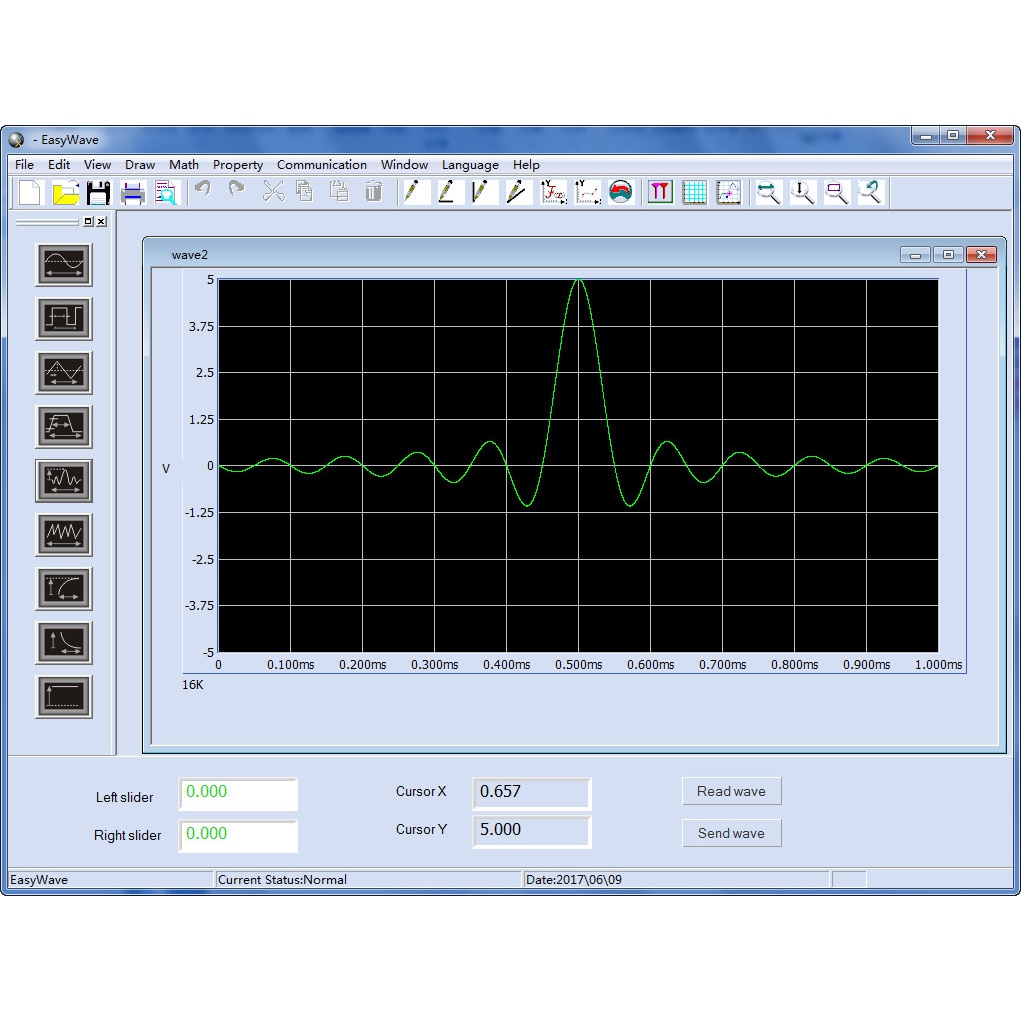Pick the DC level waveform icon
This screenshot has width=1021, height=1021.
64,697
